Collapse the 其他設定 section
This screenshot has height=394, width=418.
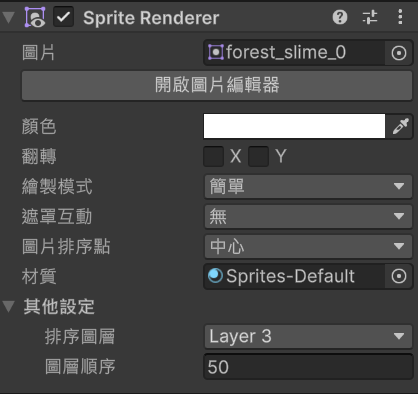click(x=8, y=306)
